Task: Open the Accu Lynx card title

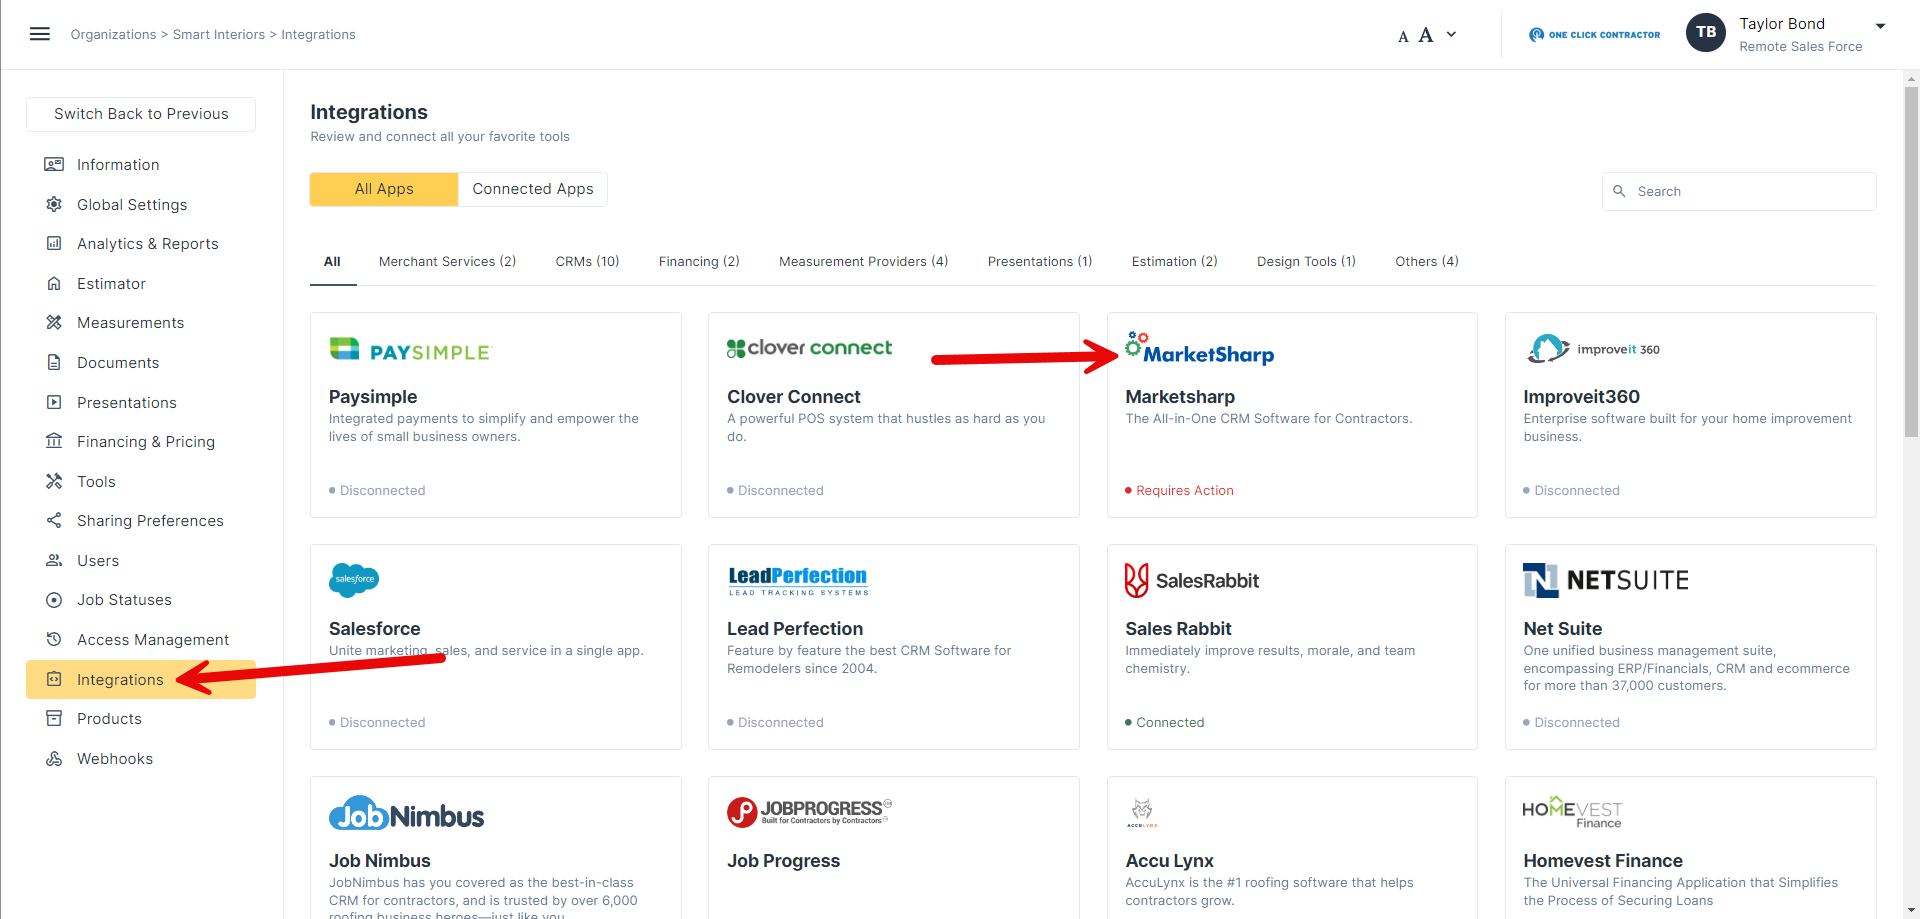Action: [1169, 861]
